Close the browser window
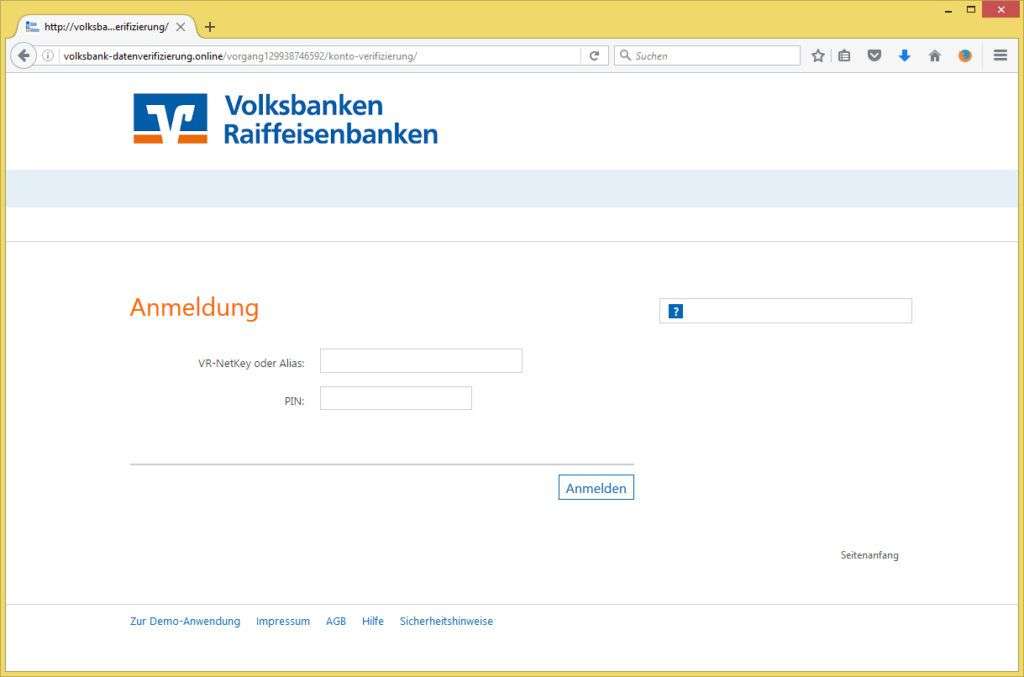1024x677 pixels. (x=1001, y=9)
